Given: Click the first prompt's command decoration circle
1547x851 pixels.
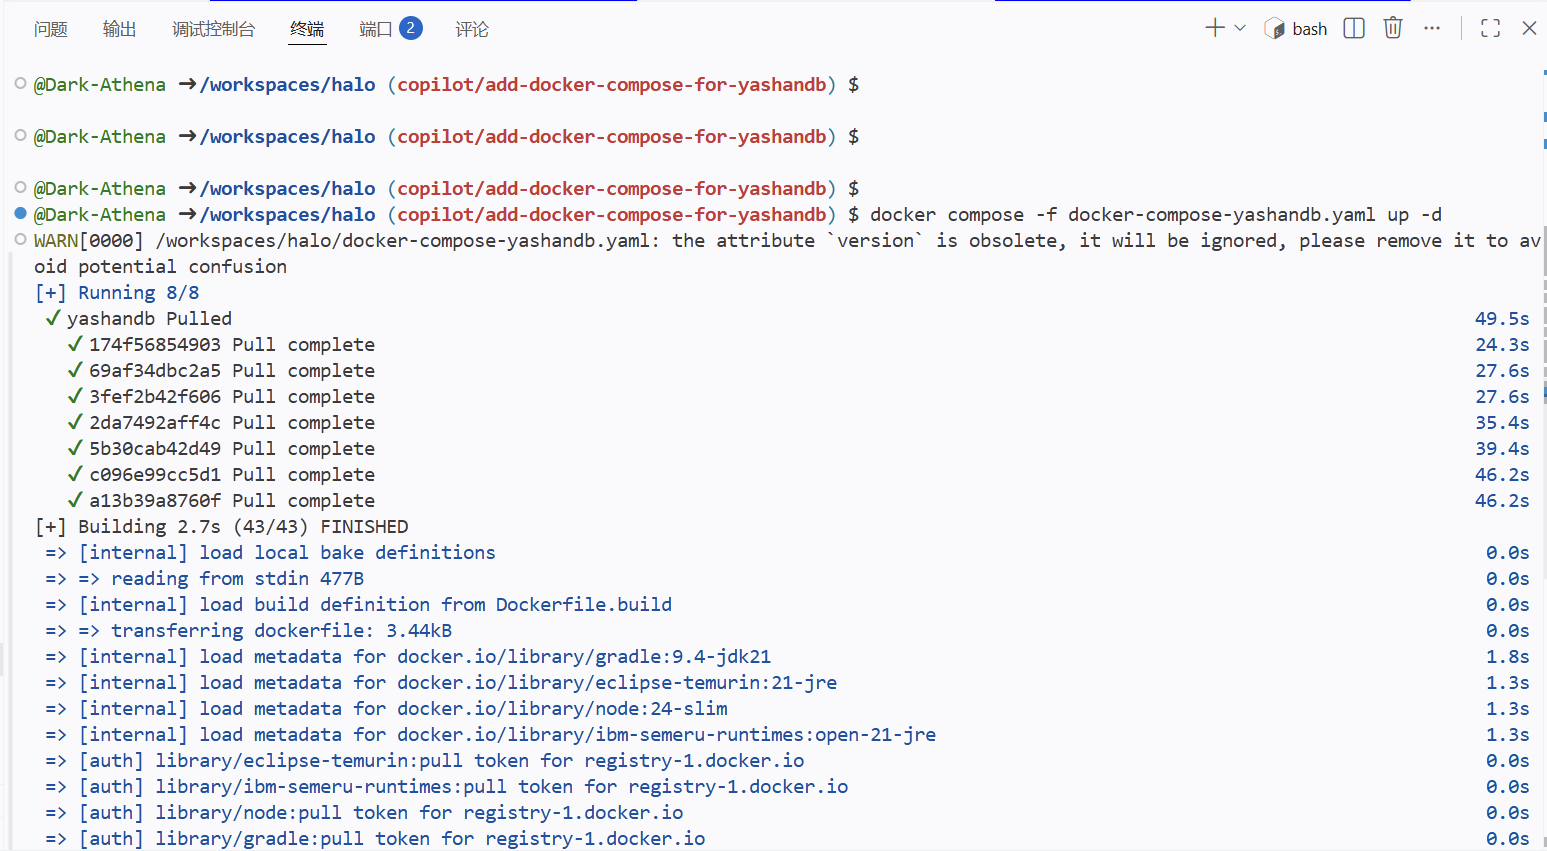Looking at the screenshot, I should coord(20,83).
